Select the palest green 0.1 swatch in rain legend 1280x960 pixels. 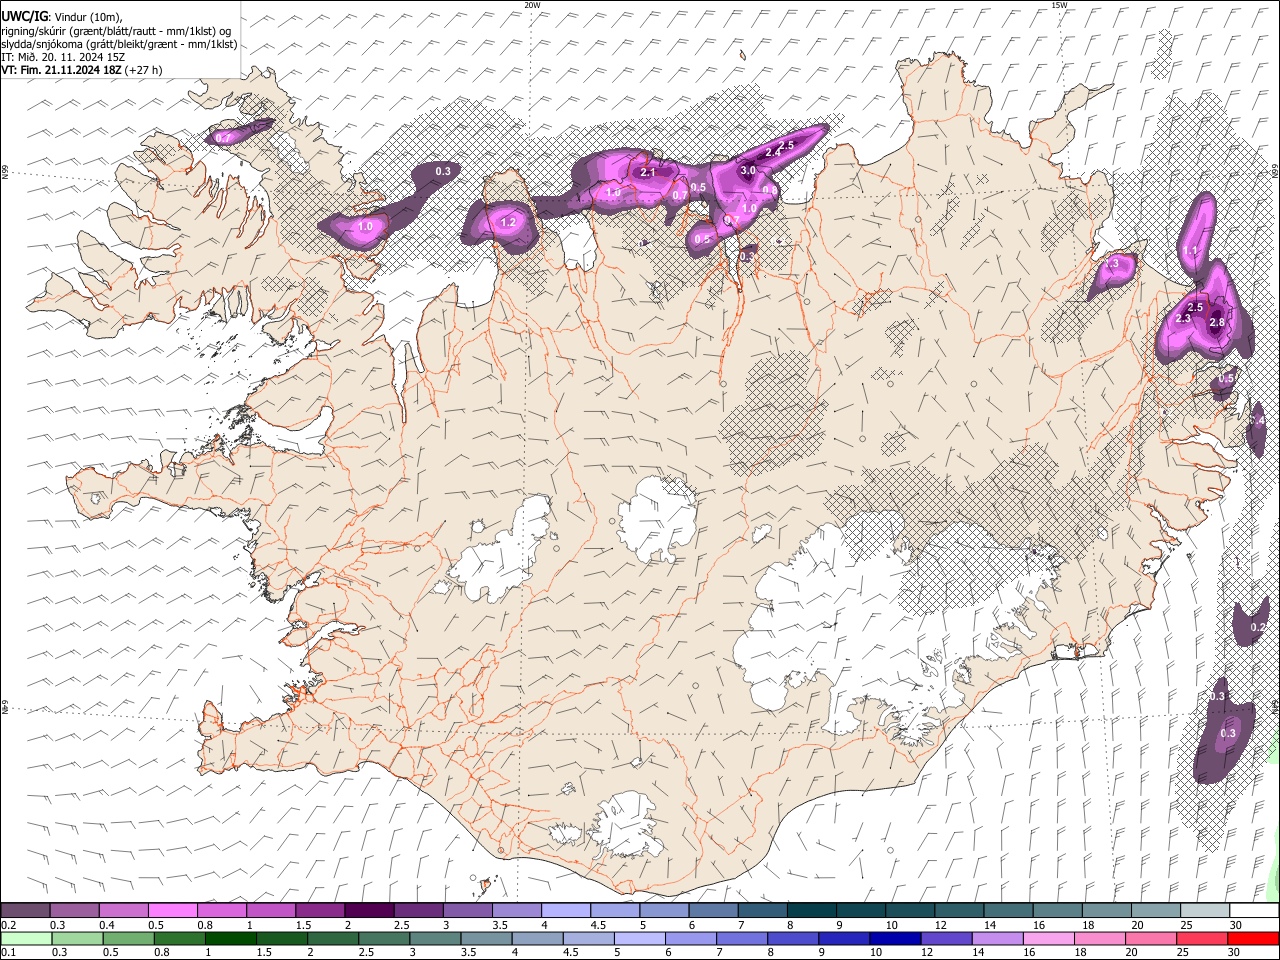pyautogui.click(x=27, y=938)
